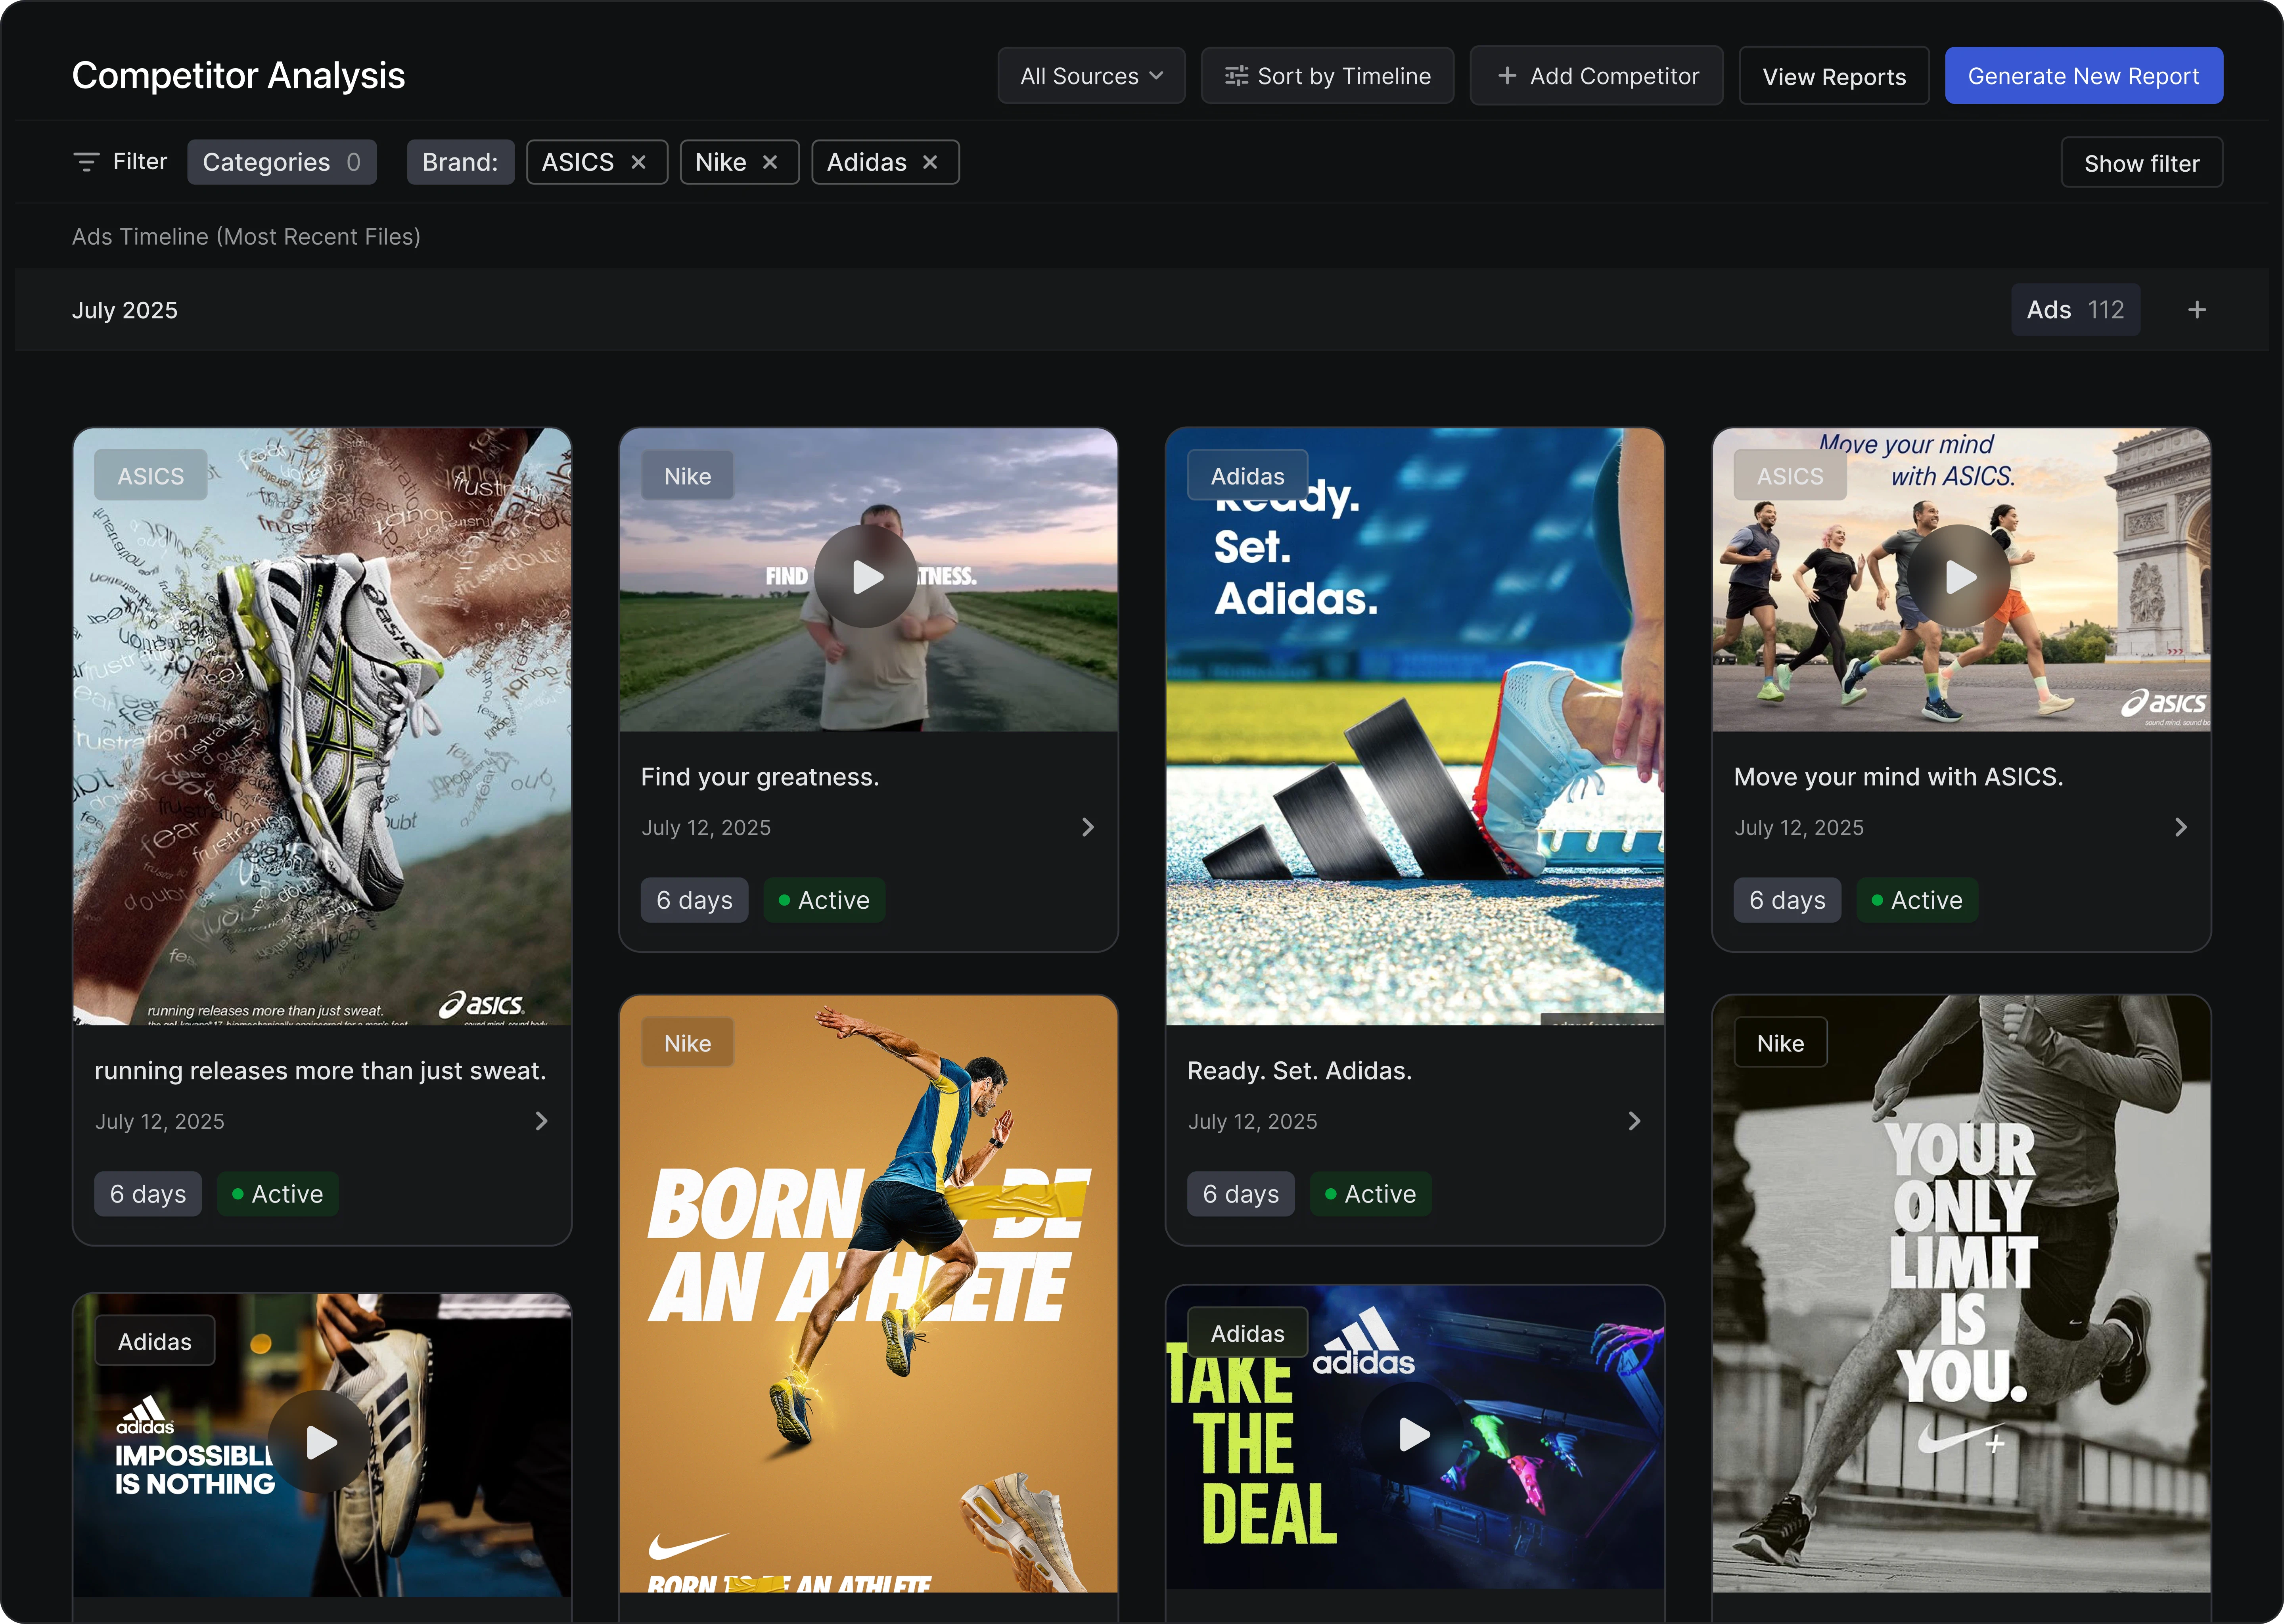Play the Move your mind ASICS video
2284x1624 pixels.
point(1959,577)
